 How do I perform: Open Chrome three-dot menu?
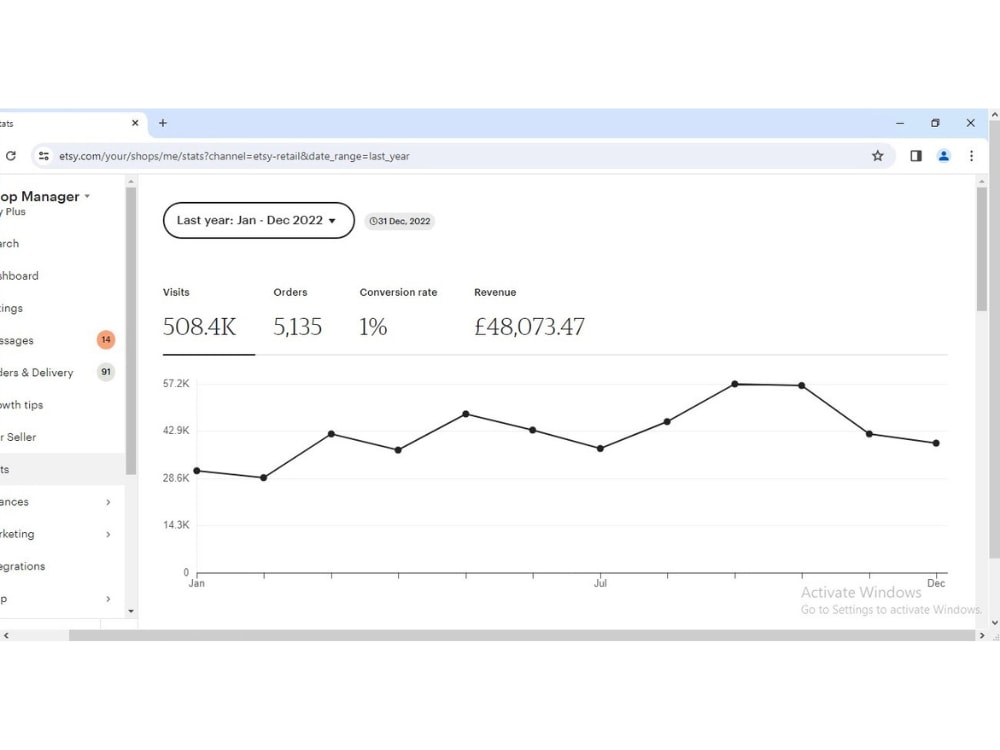click(x=971, y=156)
